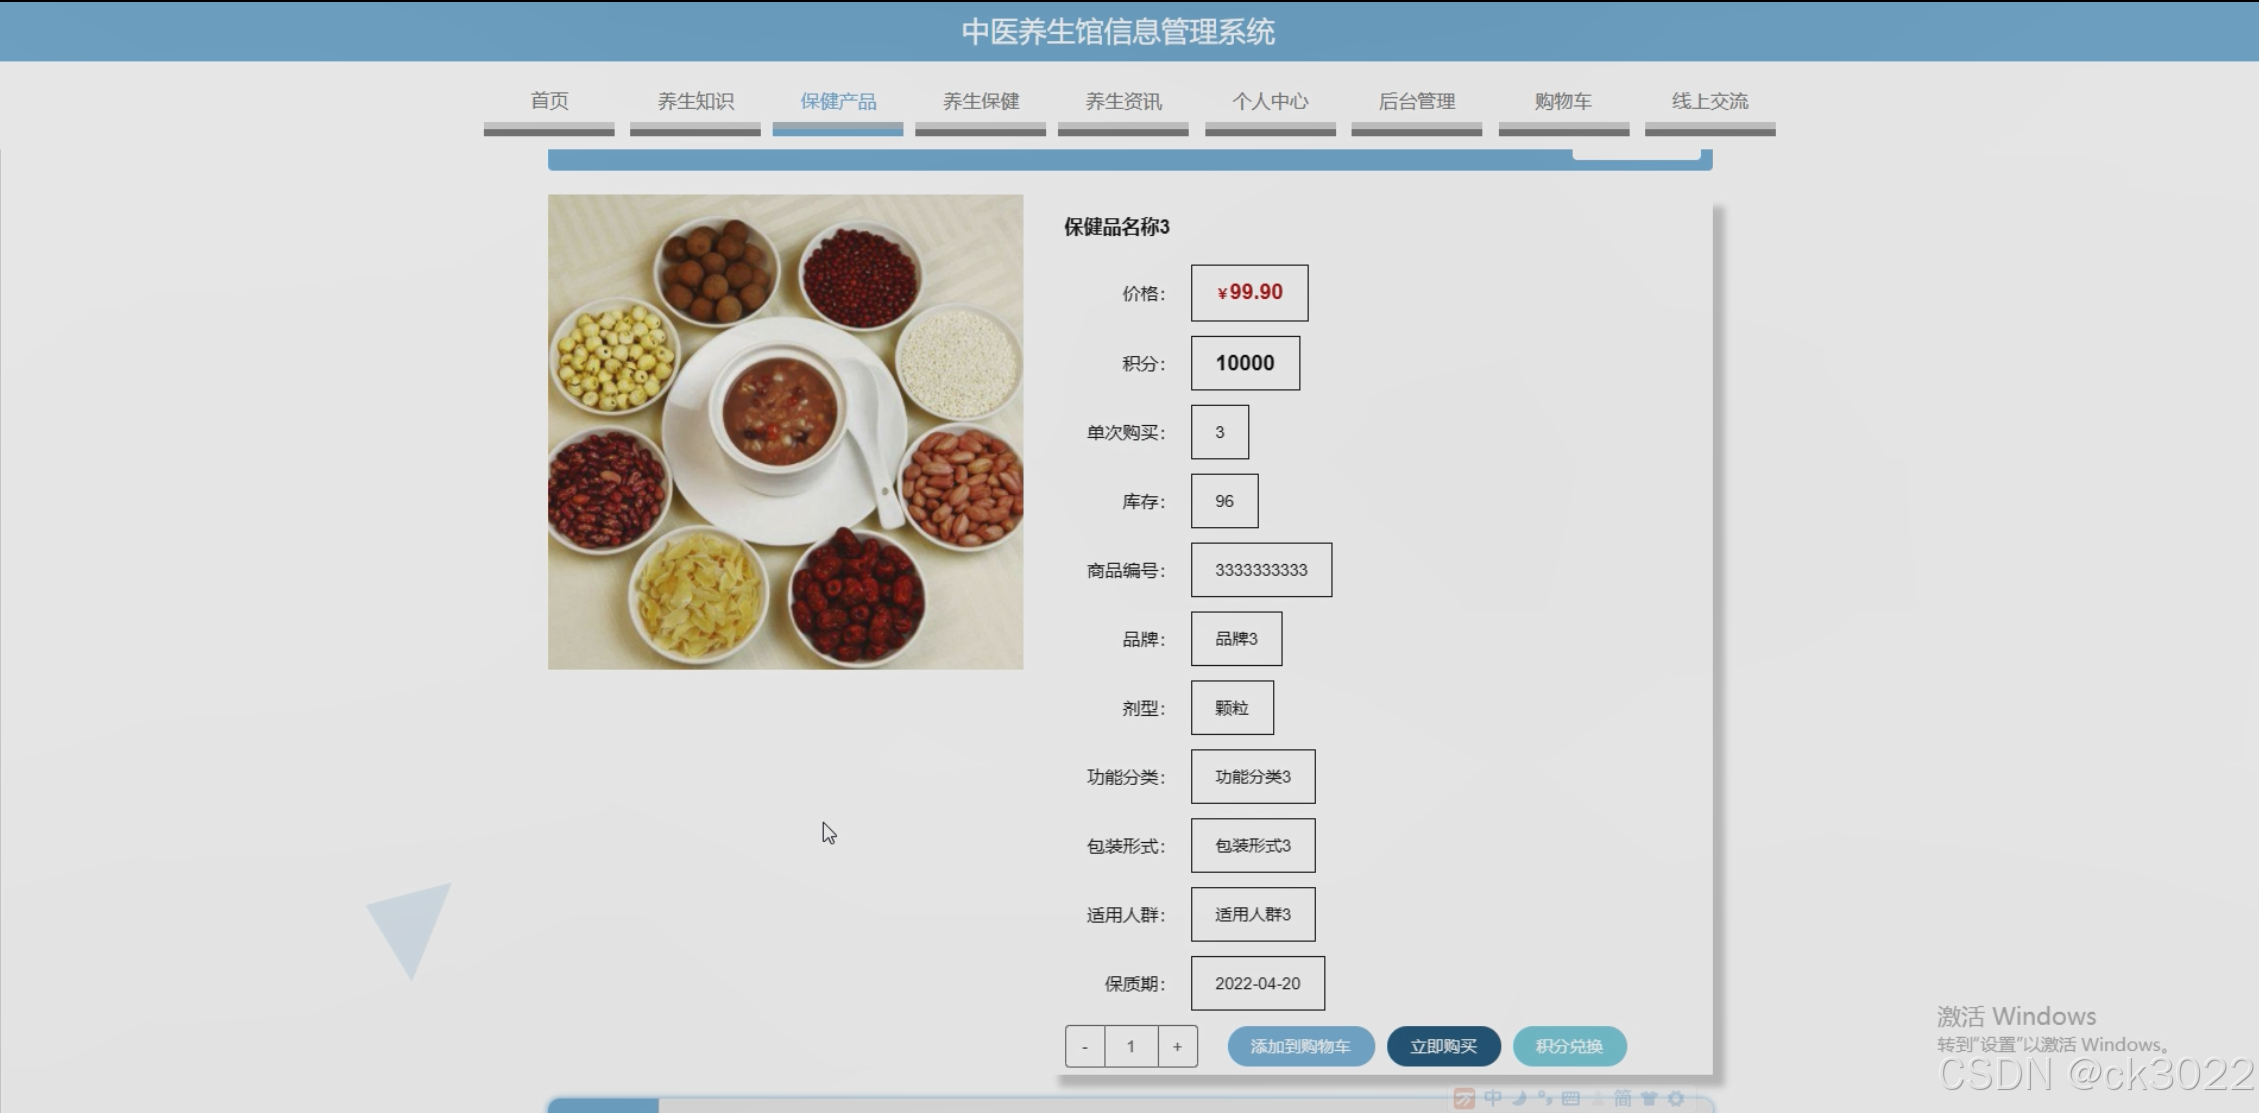The width and height of the screenshot is (2259, 1113).
Task: Click 积分兑换 button
Action: coord(1569,1046)
